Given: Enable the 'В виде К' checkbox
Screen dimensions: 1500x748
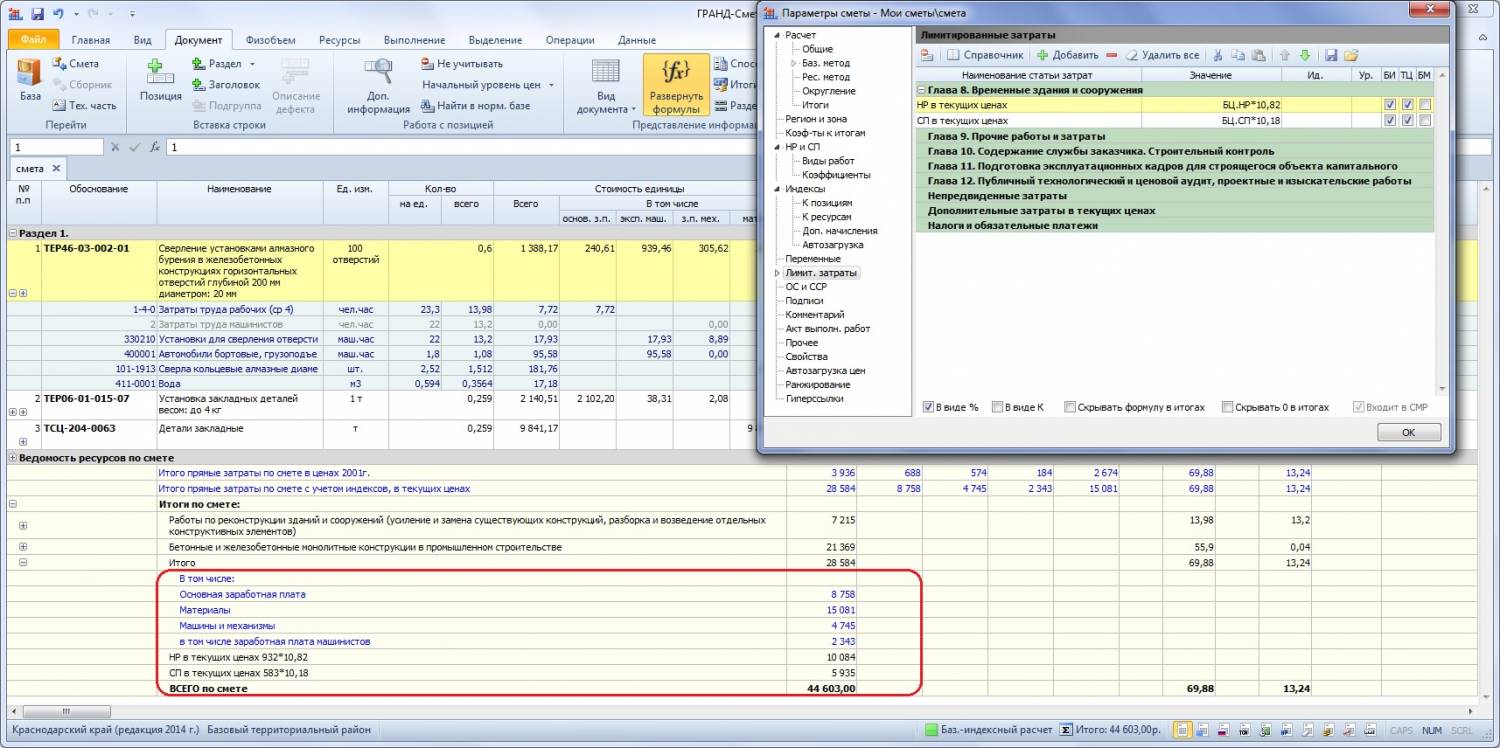Looking at the screenshot, I should tap(997, 407).
